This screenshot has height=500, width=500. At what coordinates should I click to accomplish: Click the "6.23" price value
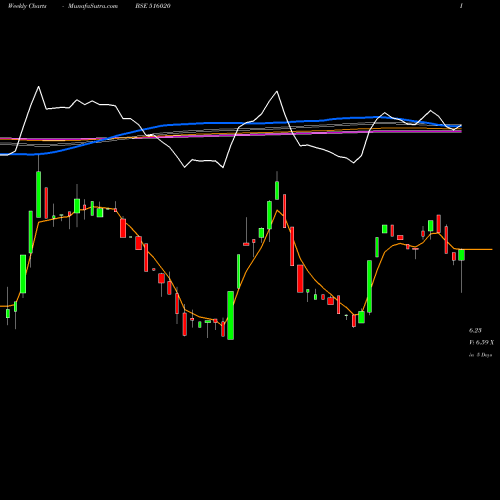(x=475, y=330)
